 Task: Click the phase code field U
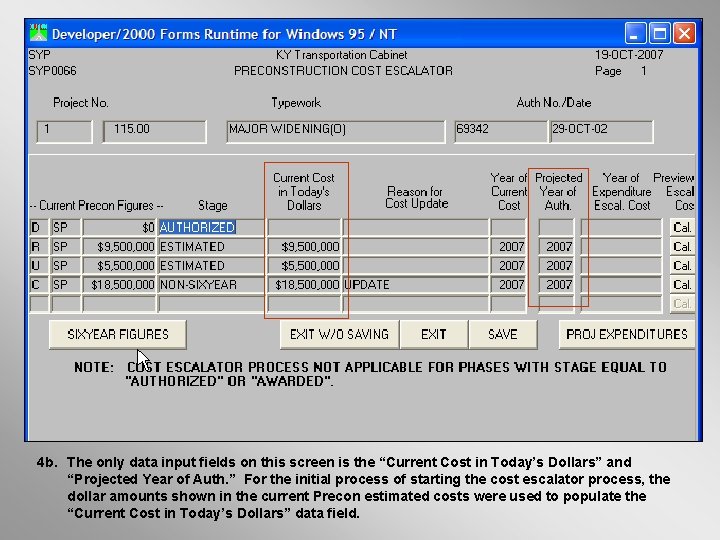pos(39,265)
